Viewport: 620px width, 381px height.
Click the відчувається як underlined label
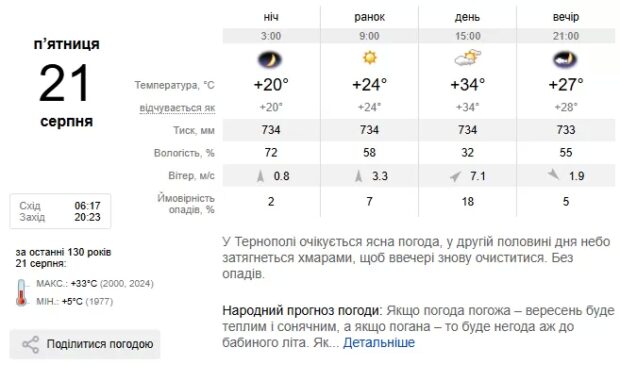[177, 108]
